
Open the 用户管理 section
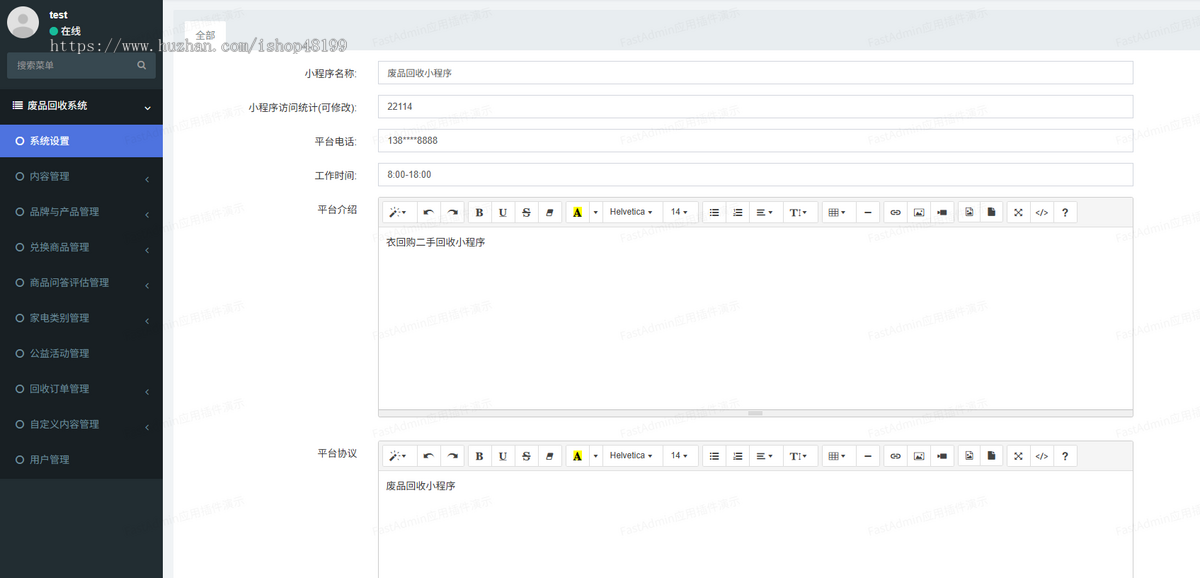[x=81, y=459]
